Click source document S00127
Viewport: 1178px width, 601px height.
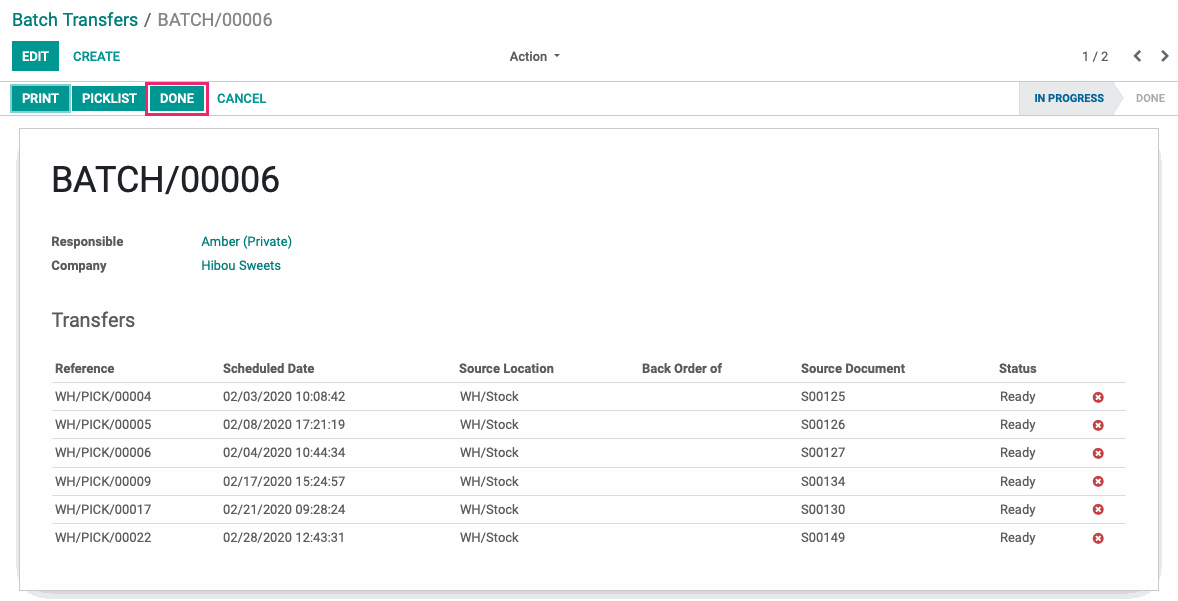pos(823,453)
